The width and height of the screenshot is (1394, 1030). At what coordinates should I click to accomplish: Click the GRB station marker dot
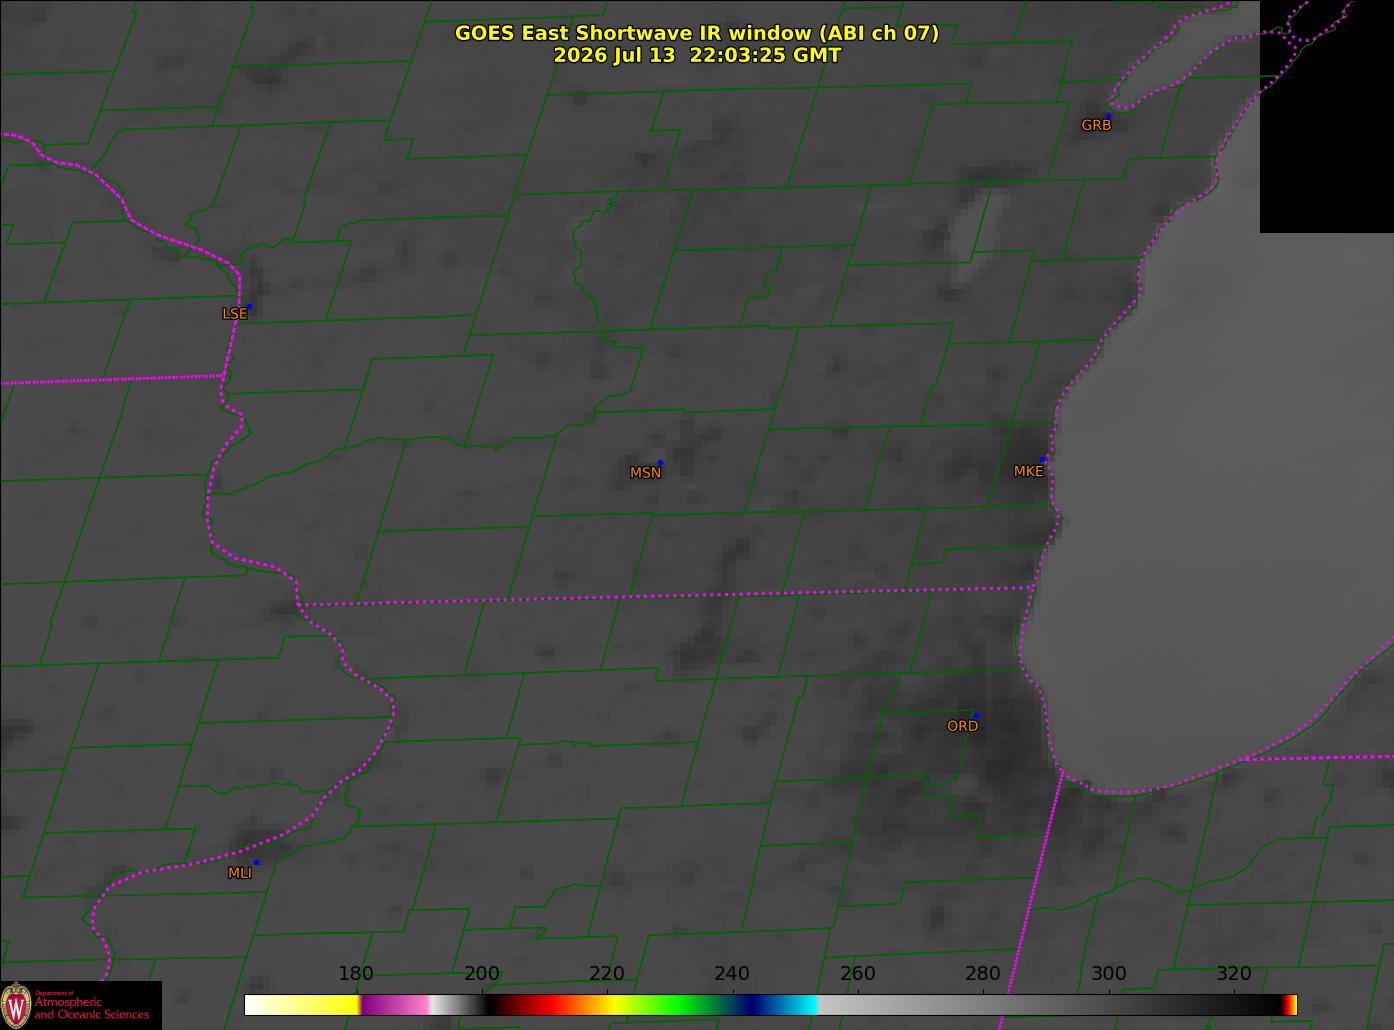tap(1108, 116)
